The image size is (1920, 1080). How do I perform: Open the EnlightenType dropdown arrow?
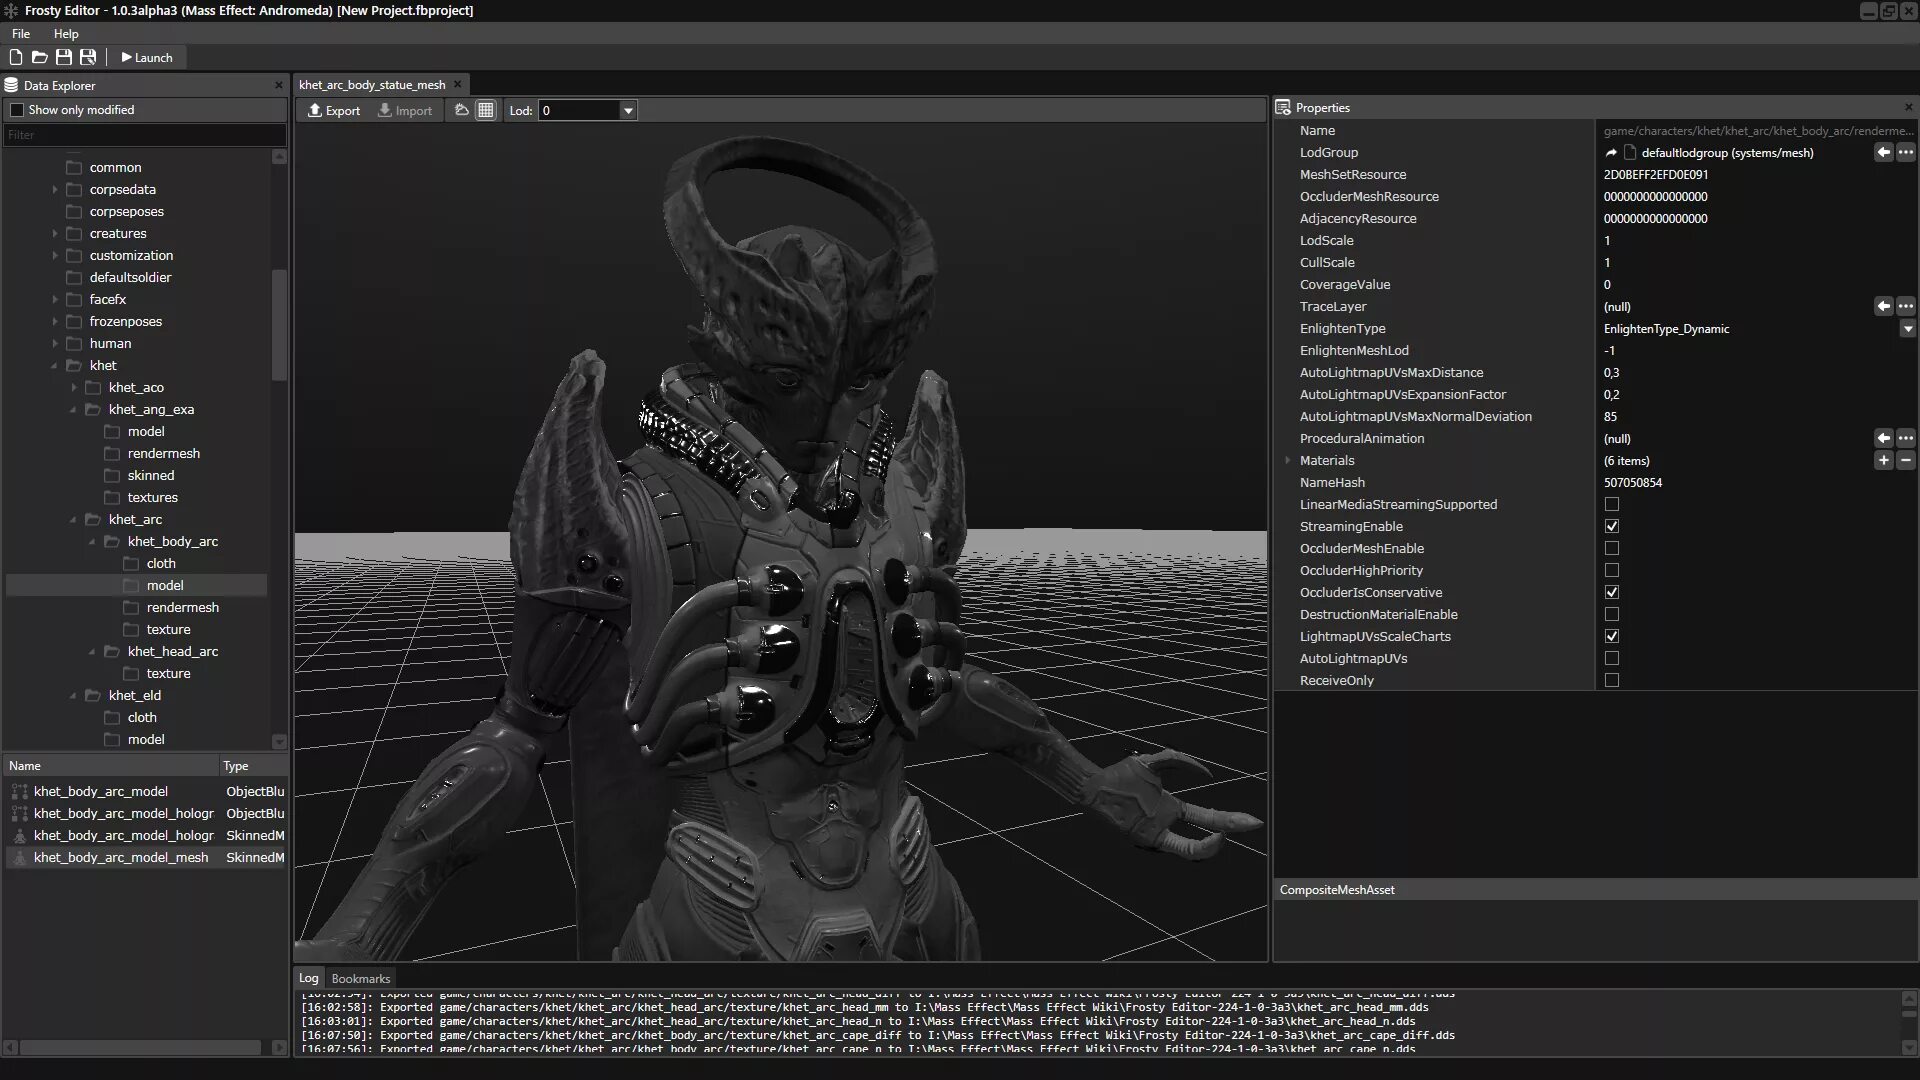click(x=1907, y=328)
